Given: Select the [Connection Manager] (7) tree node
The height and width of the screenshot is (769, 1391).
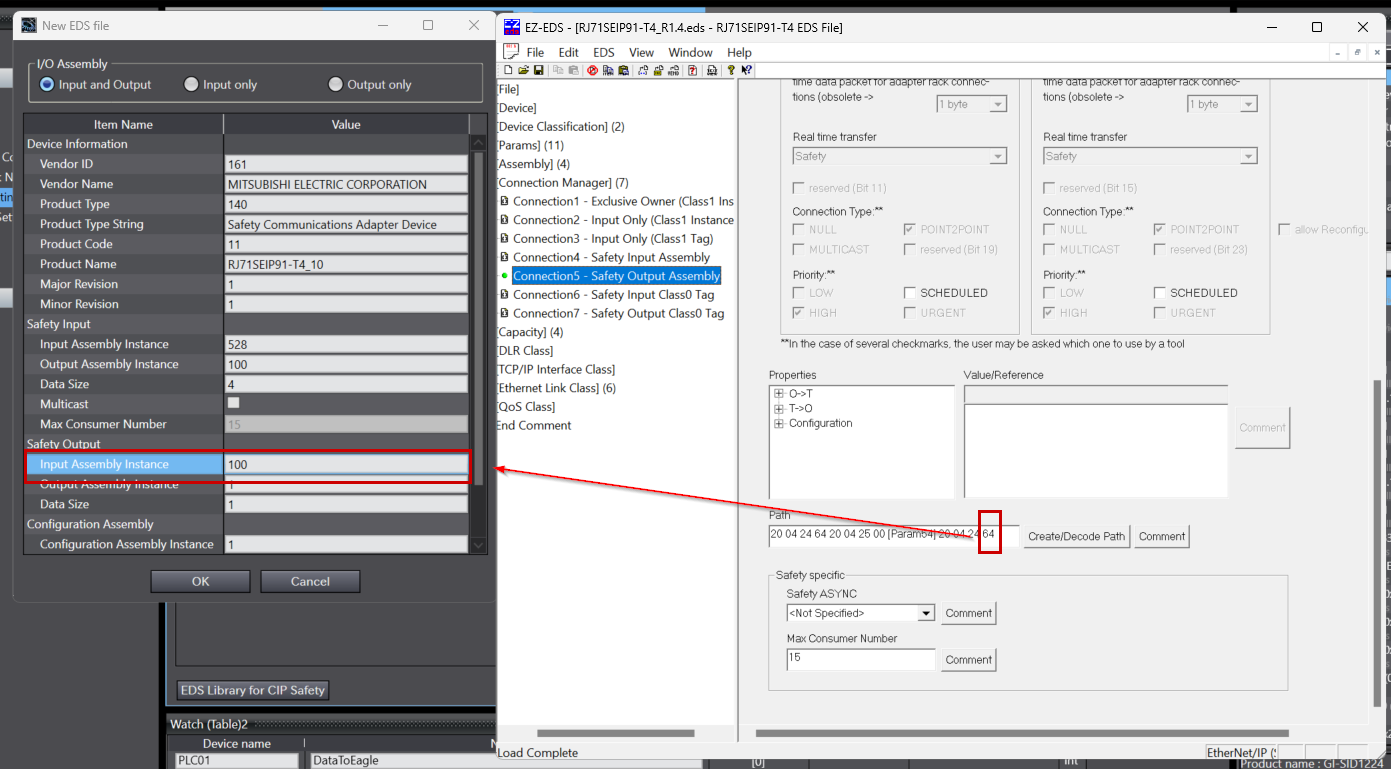Looking at the screenshot, I should click(563, 183).
